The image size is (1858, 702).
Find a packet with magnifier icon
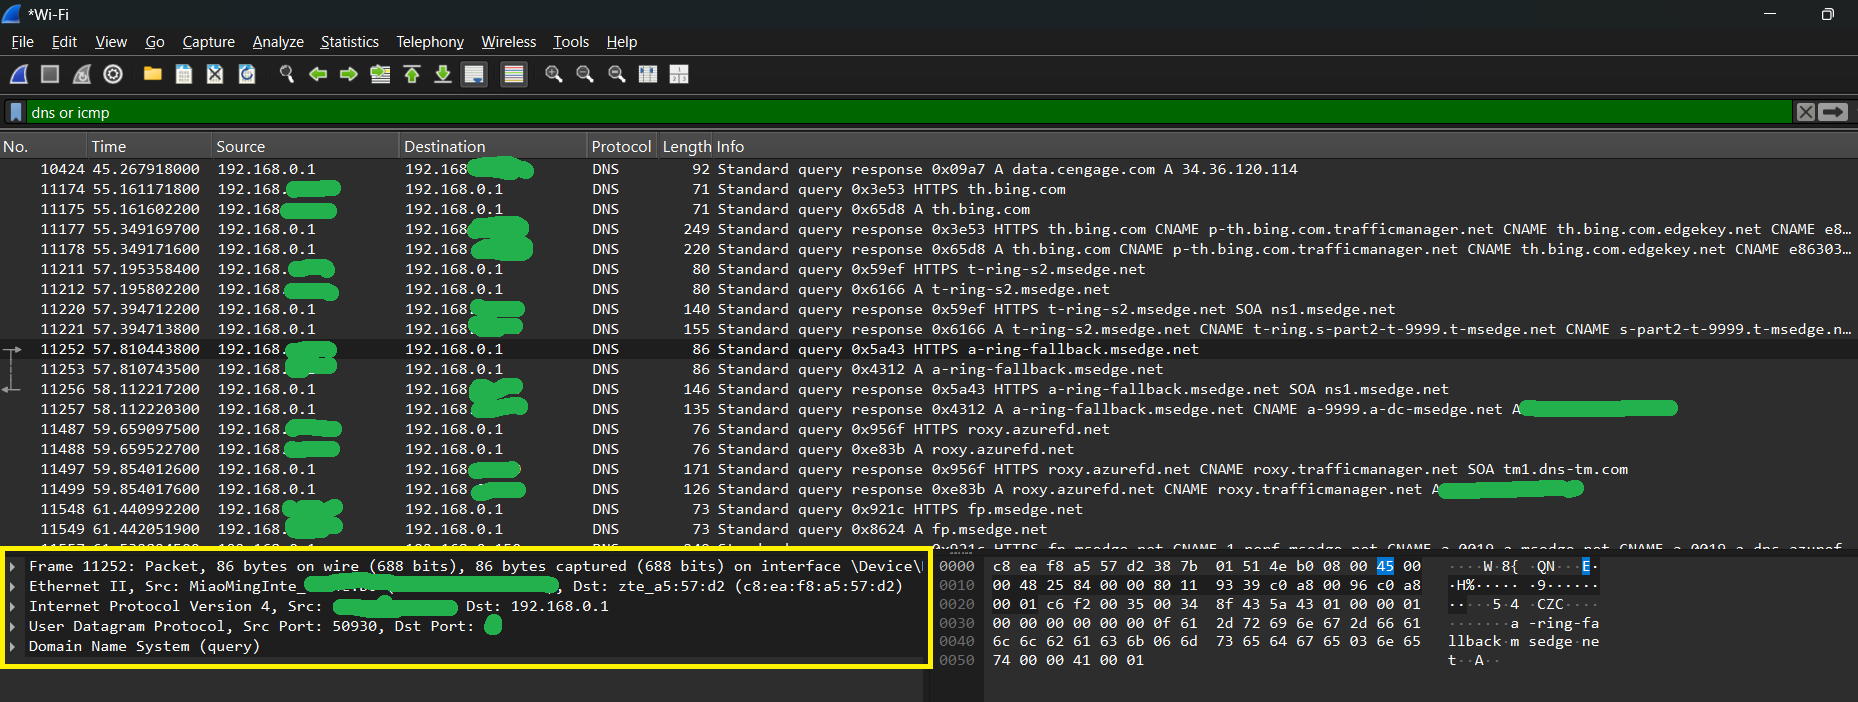pos(287,74)
